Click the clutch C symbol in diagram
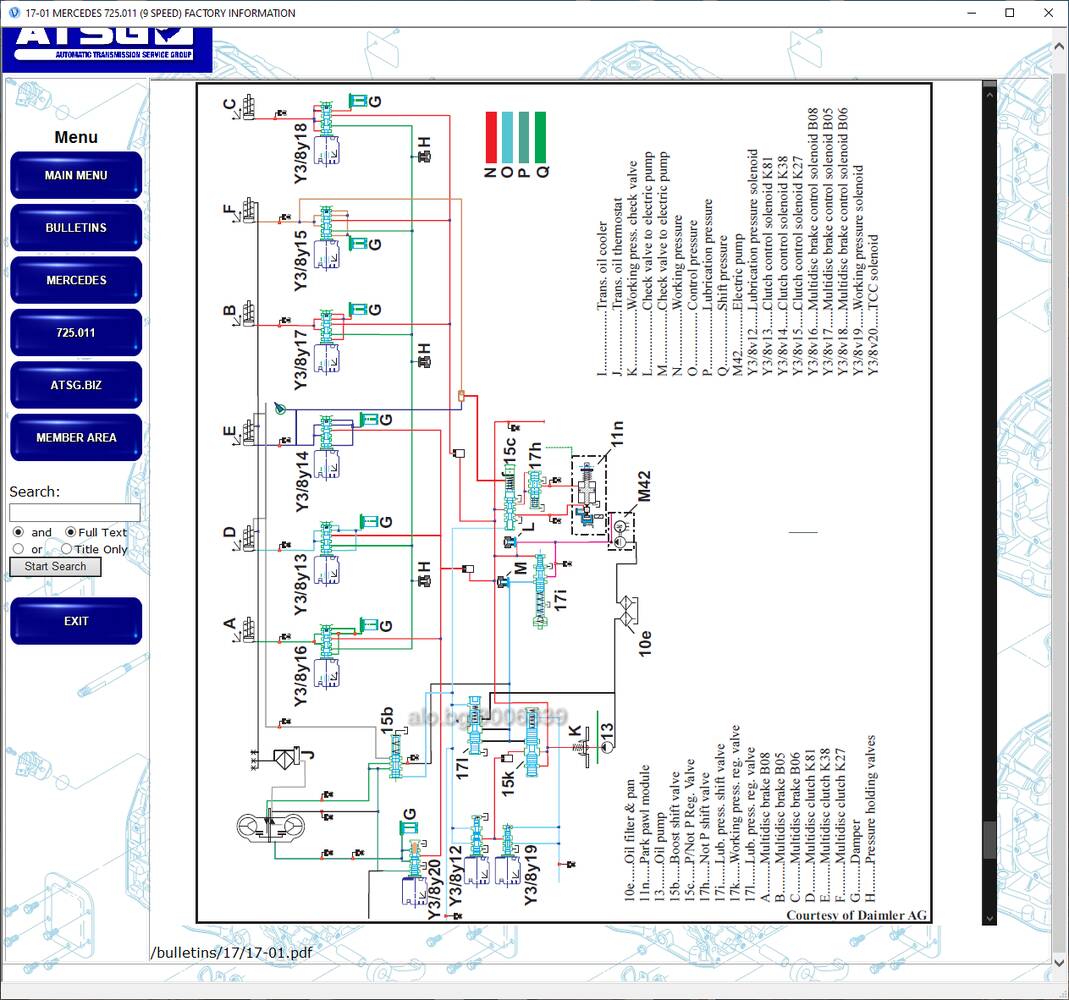The width and height of the screenshot is (1069, 1000). coord(250,108)
